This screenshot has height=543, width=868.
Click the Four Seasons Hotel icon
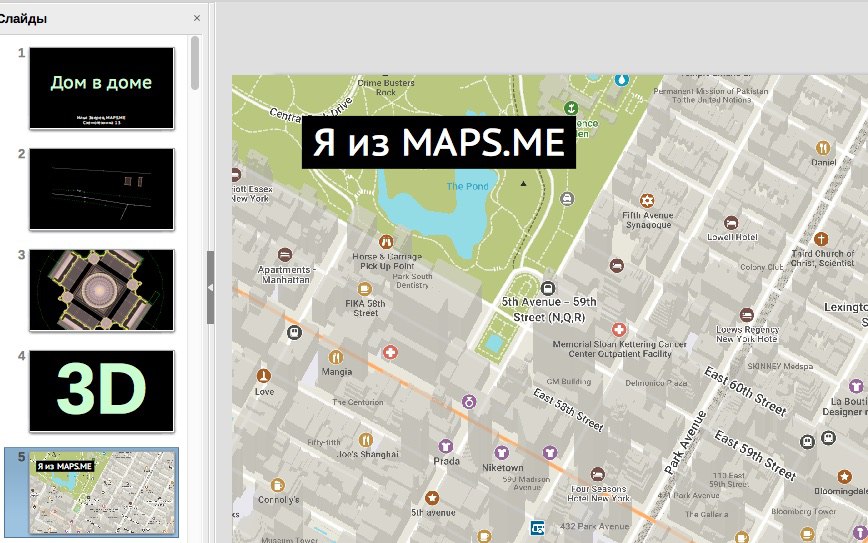coord(597,474)
